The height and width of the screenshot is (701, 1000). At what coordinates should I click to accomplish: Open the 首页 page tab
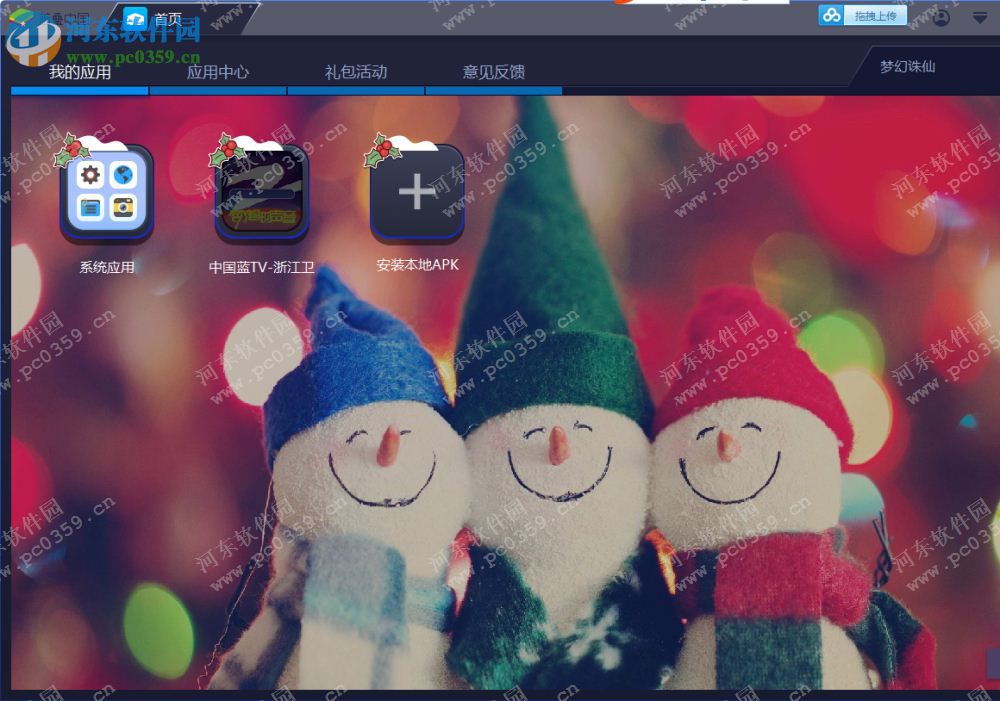pyautogui.click(x=166, y=16)
